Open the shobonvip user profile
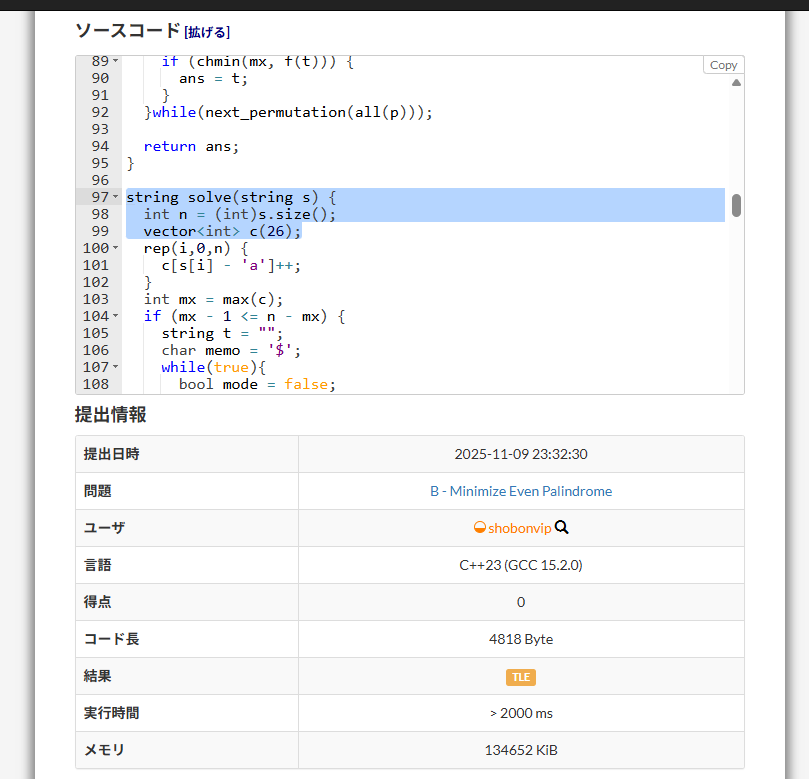Screen dimensions: 809x779 click(x=520, y=528)
